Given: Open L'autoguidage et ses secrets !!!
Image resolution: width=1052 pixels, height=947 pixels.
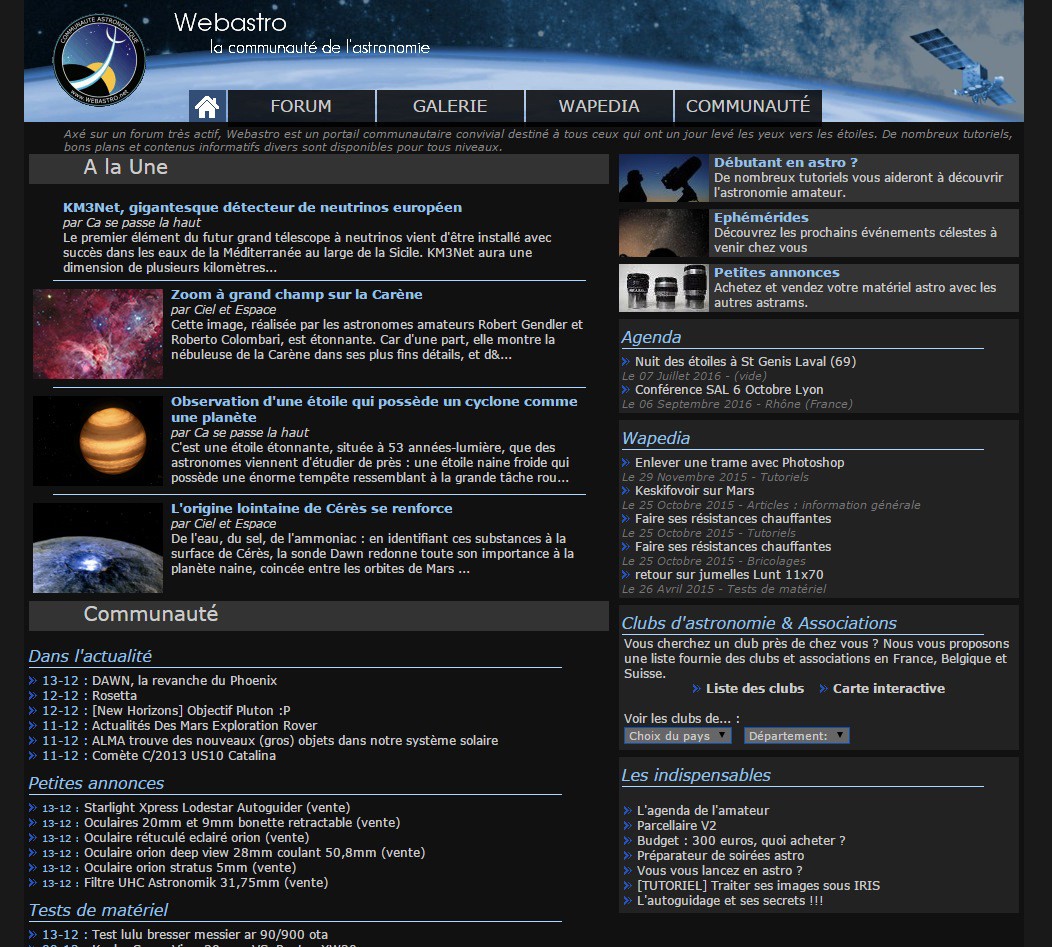Looking at the screenshot, I should coord(729,901).
